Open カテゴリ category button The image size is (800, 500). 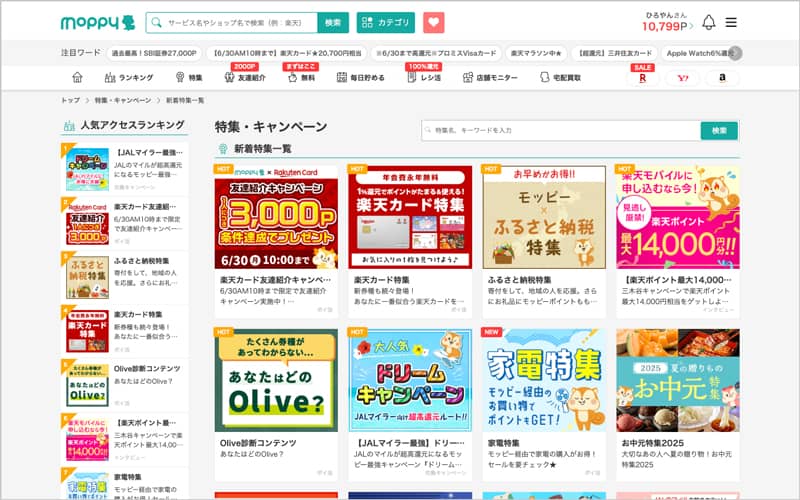tap(386, 22)
